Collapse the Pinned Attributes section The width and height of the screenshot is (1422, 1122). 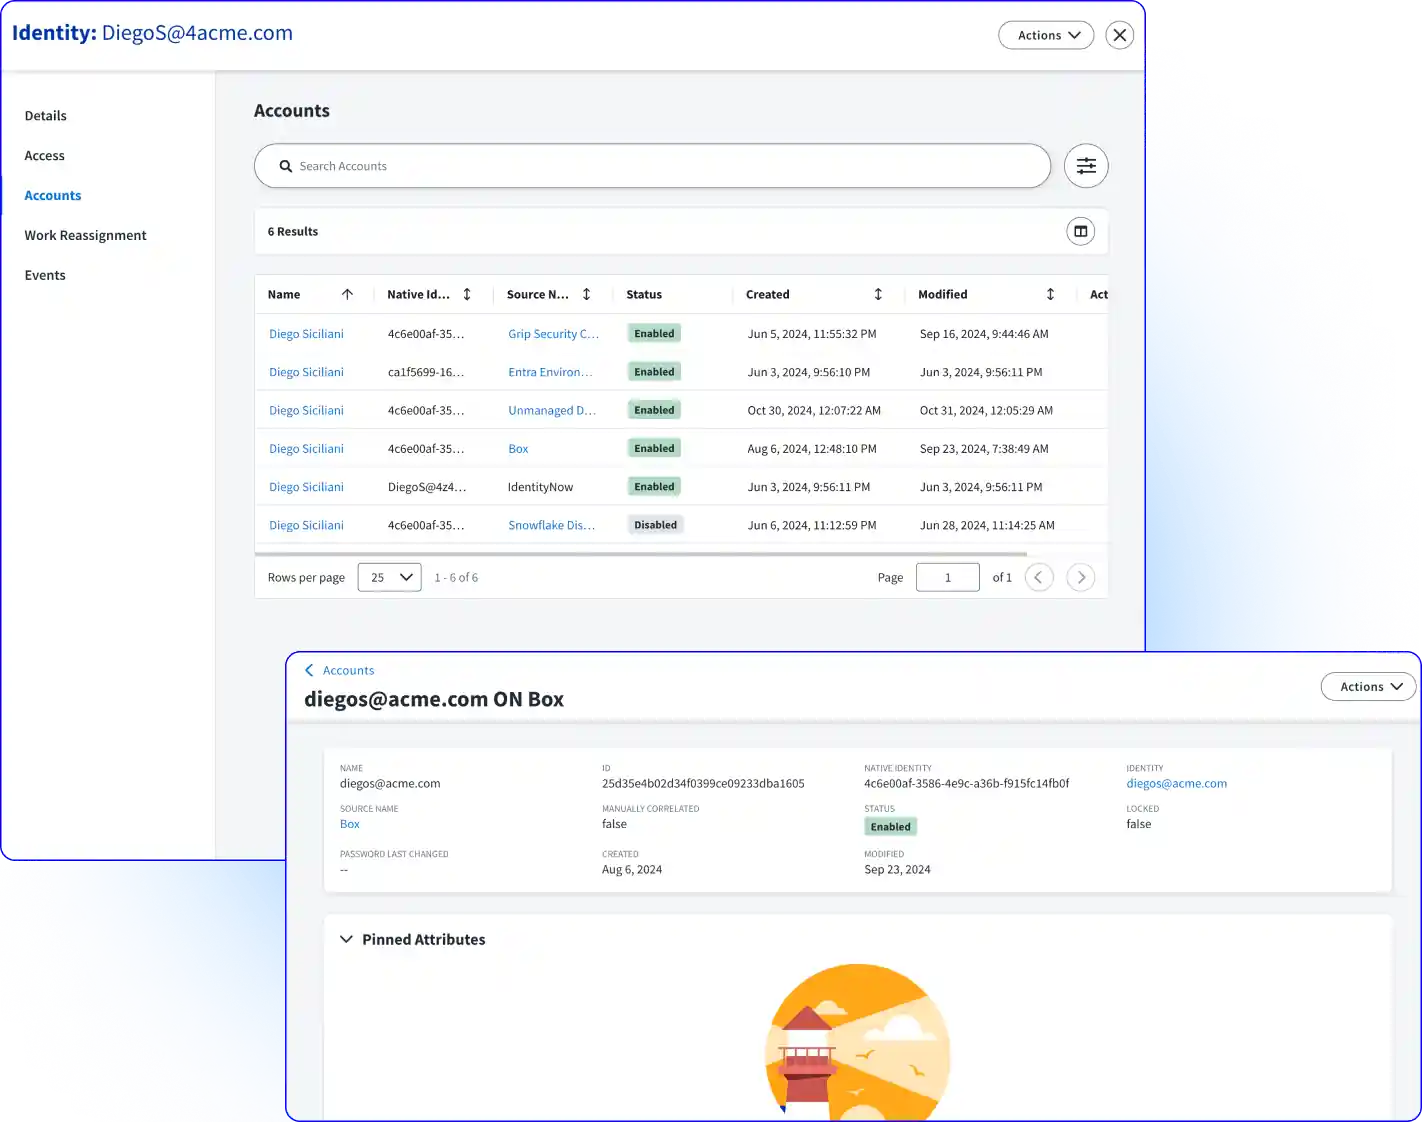click(x=346, y=939)
